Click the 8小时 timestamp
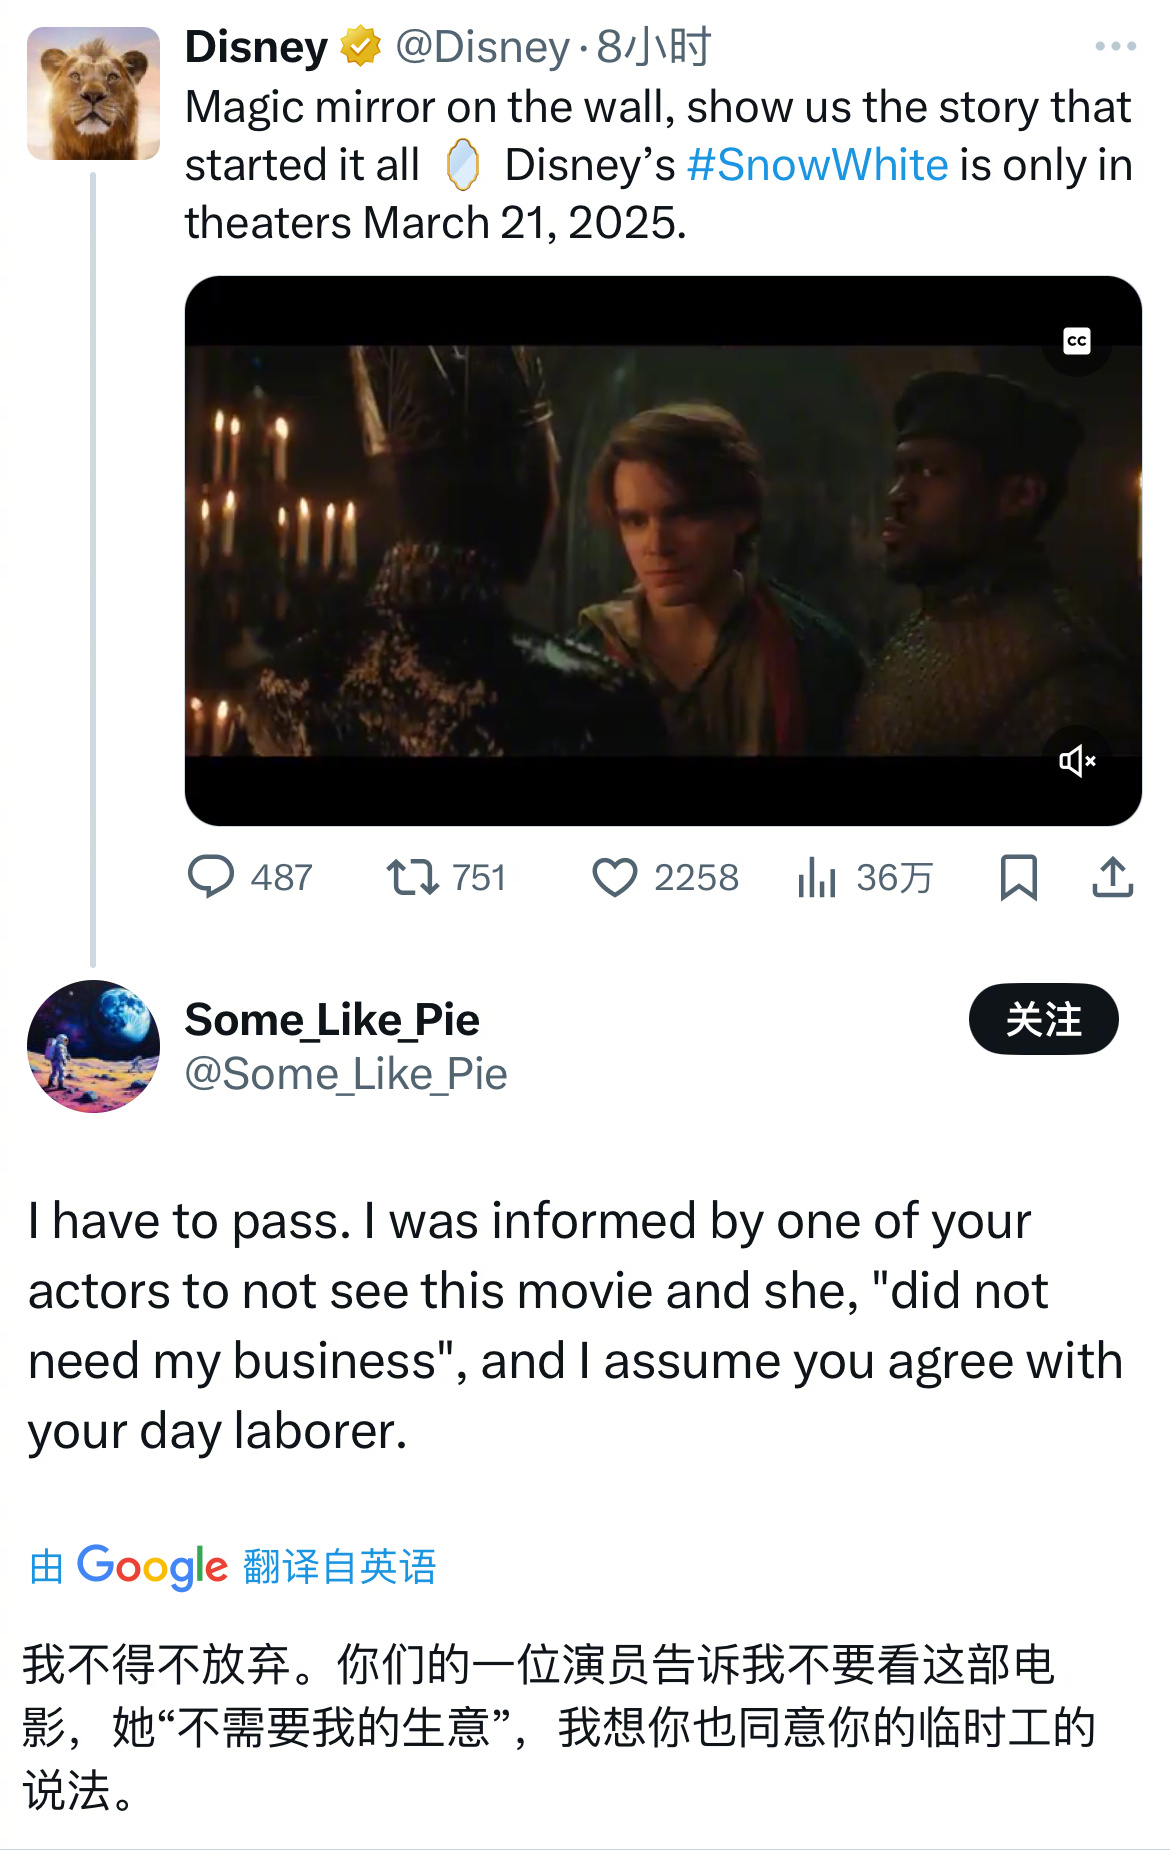 (x=653, y=47)
